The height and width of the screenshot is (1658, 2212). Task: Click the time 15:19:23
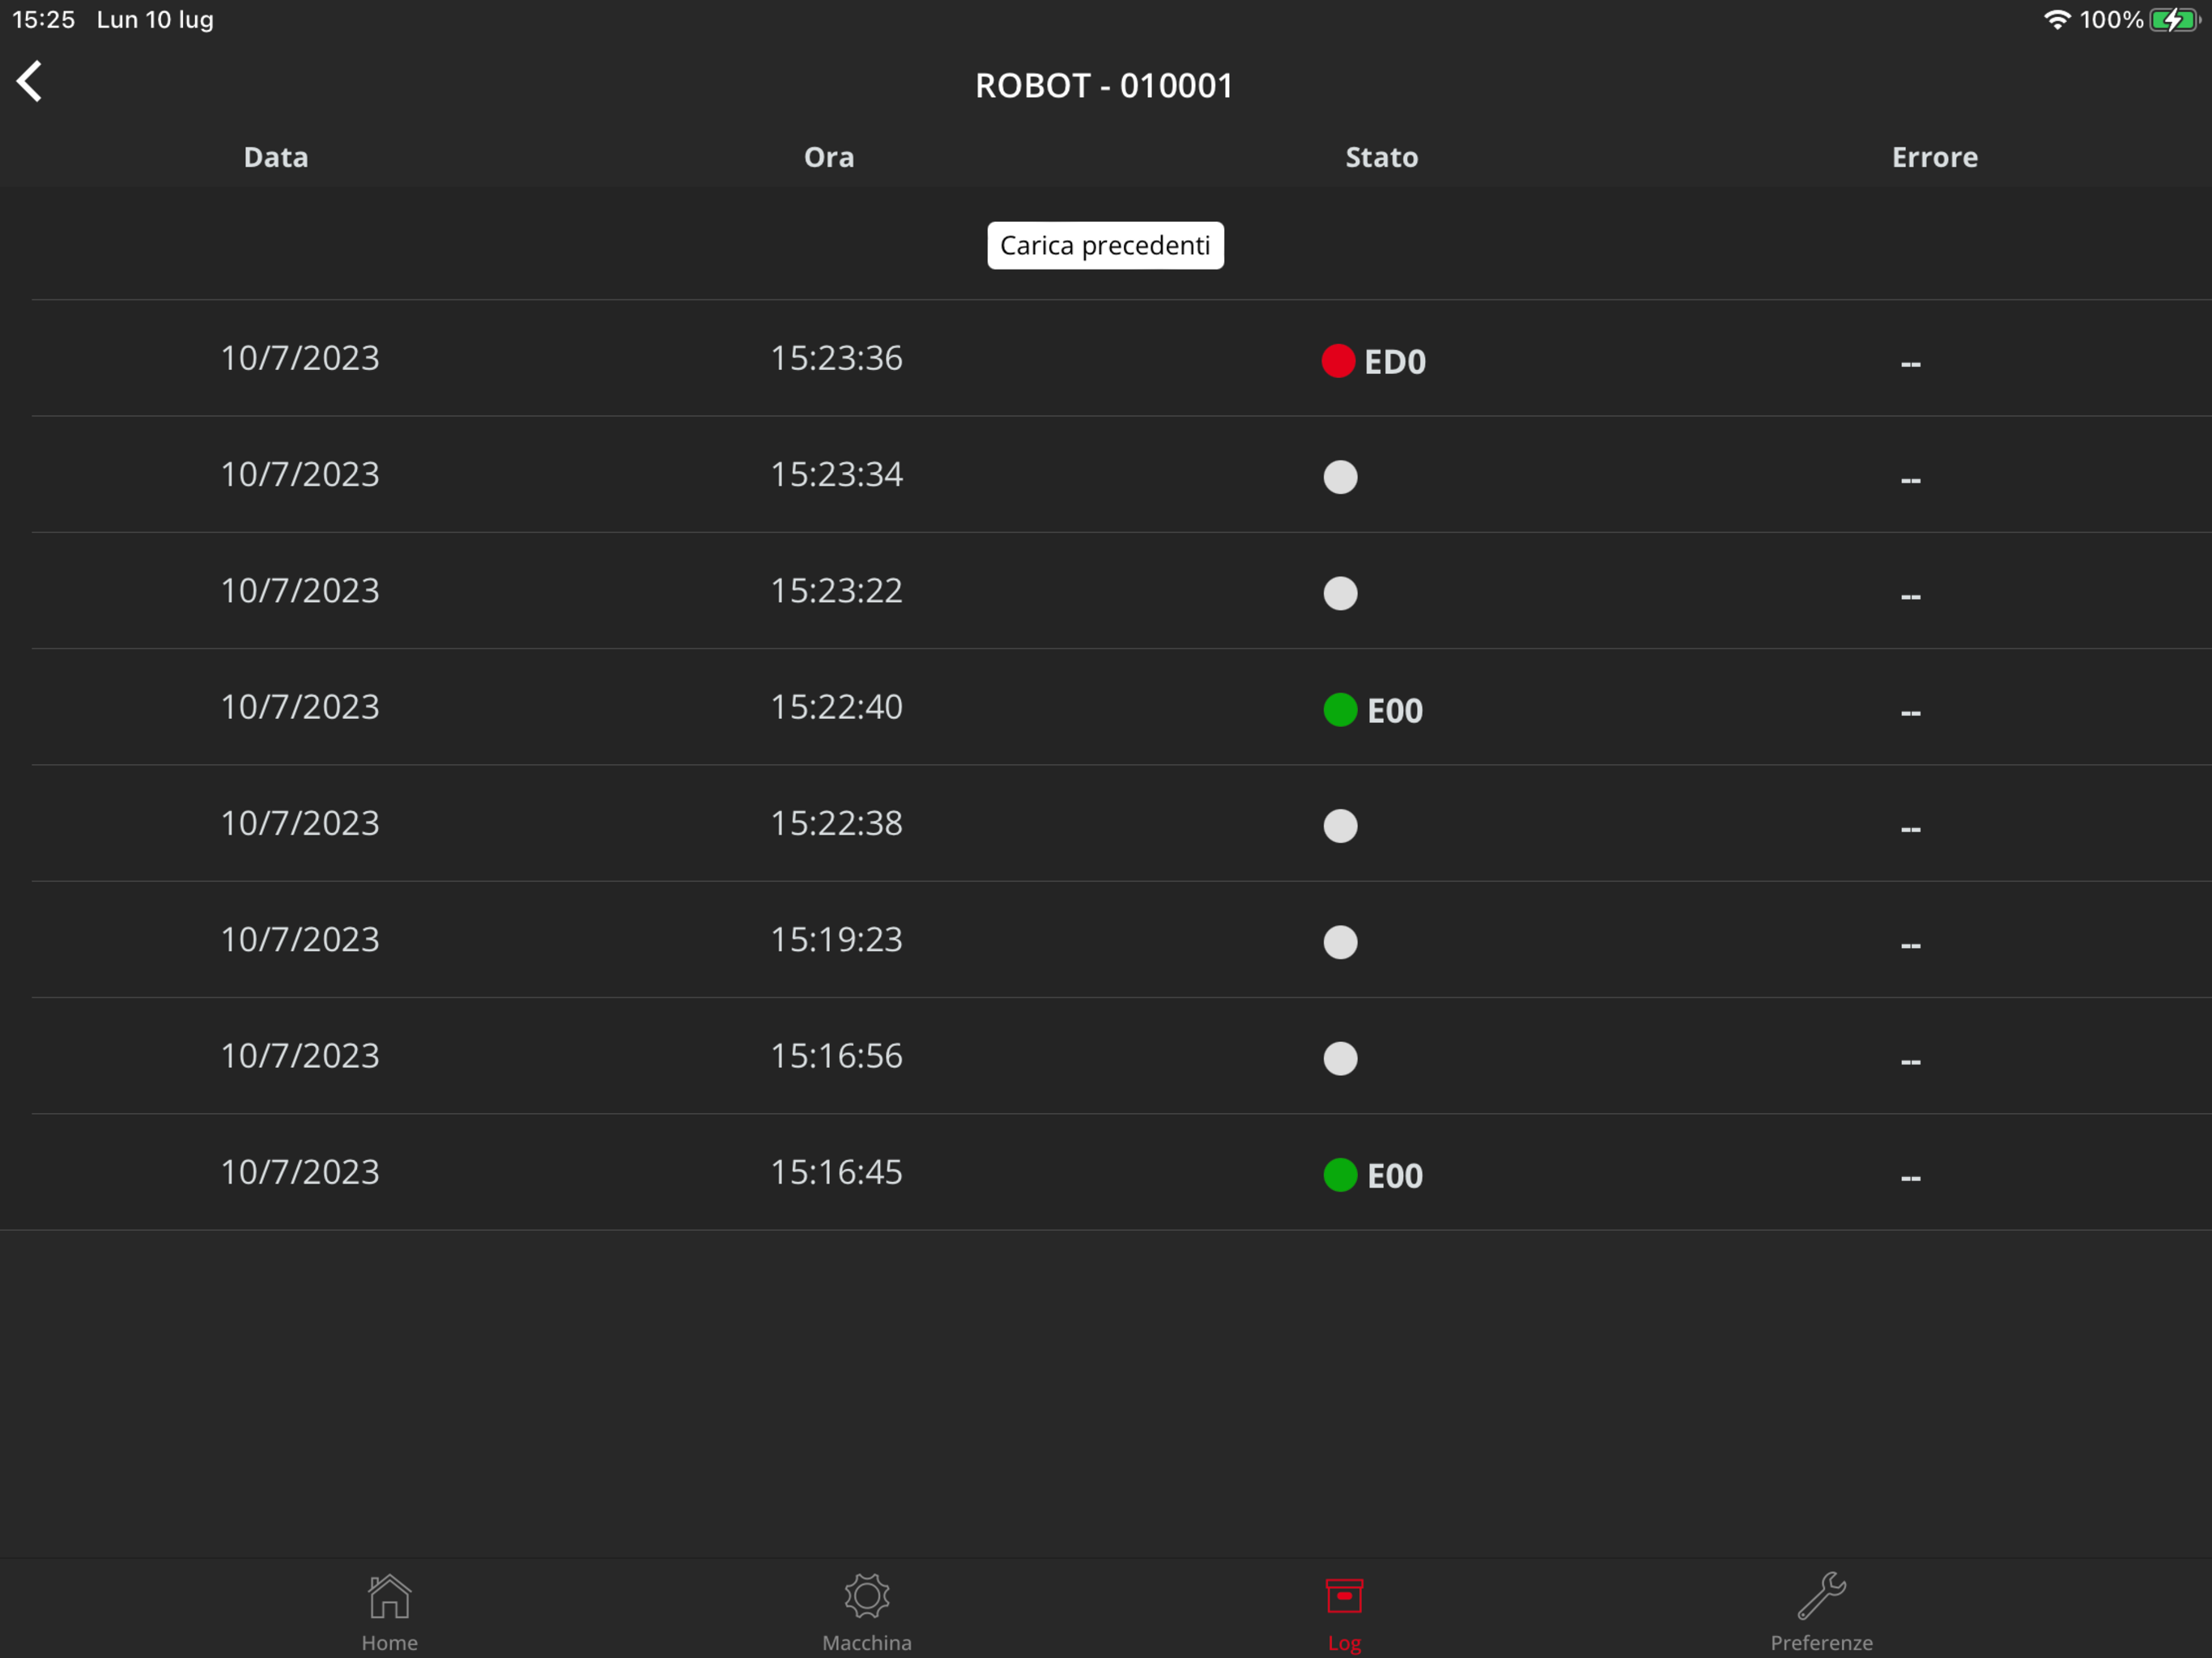(x=836, y=939)
